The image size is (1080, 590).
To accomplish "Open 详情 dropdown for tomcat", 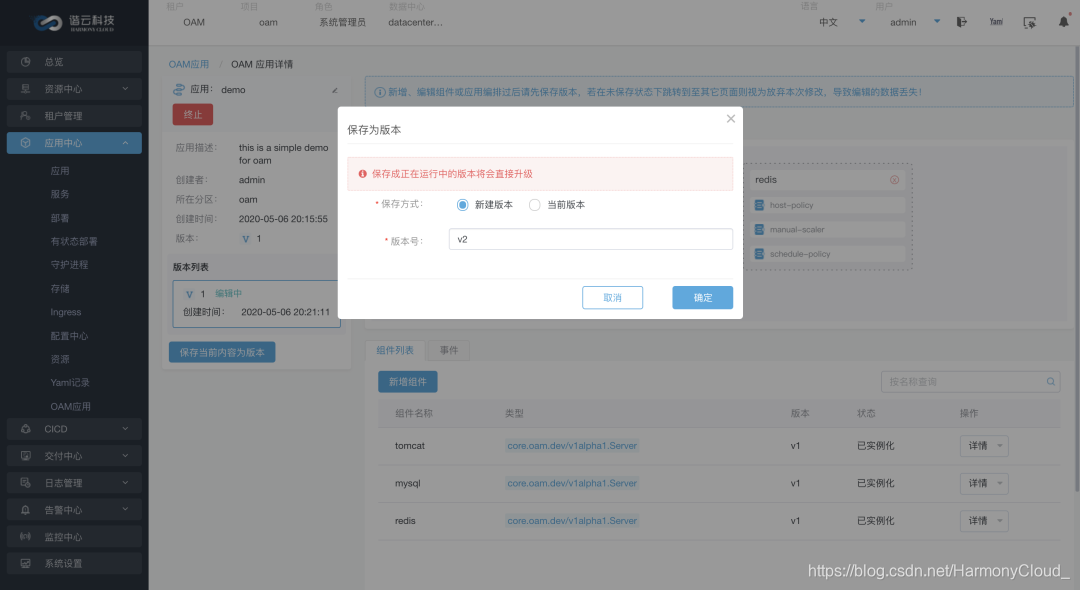I will [x=984, y=446].
